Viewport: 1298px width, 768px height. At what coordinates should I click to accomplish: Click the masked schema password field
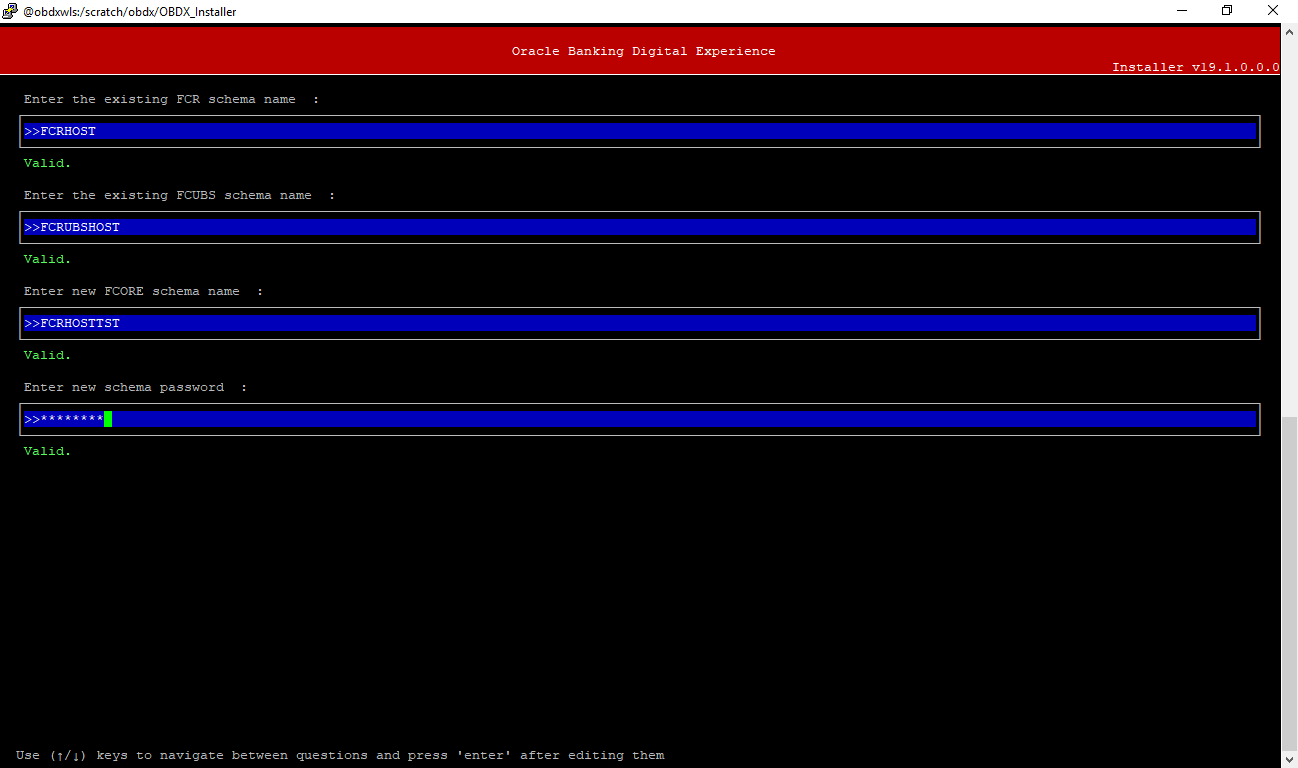640,419
